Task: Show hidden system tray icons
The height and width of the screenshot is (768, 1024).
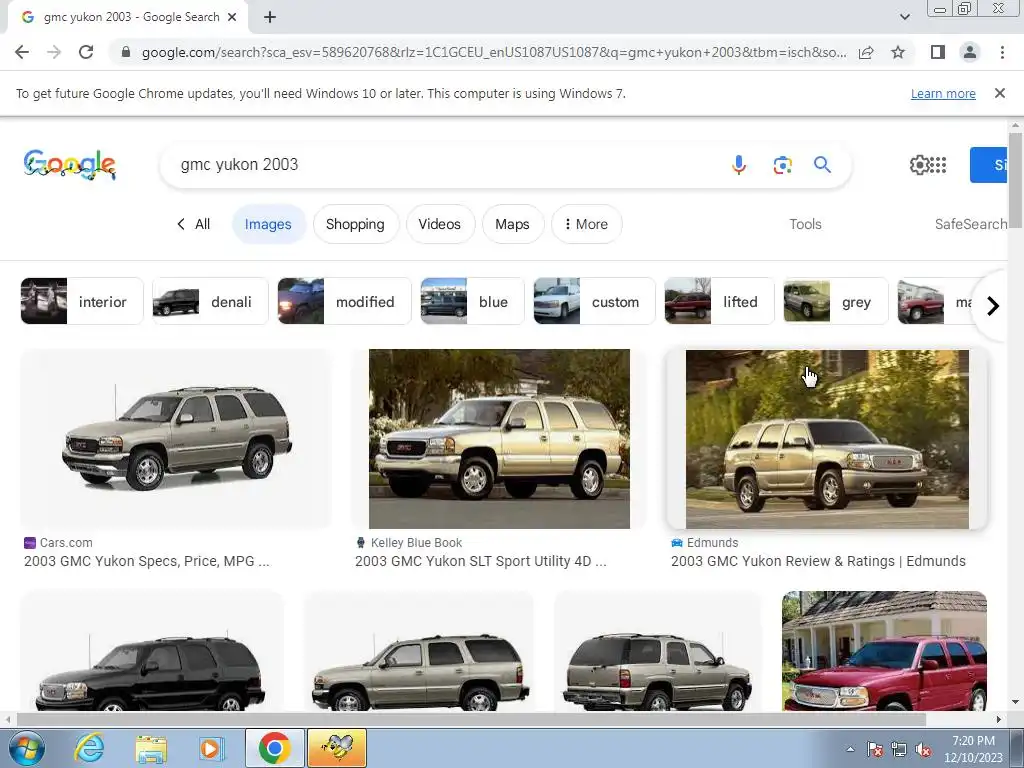Action: [850, 749]
